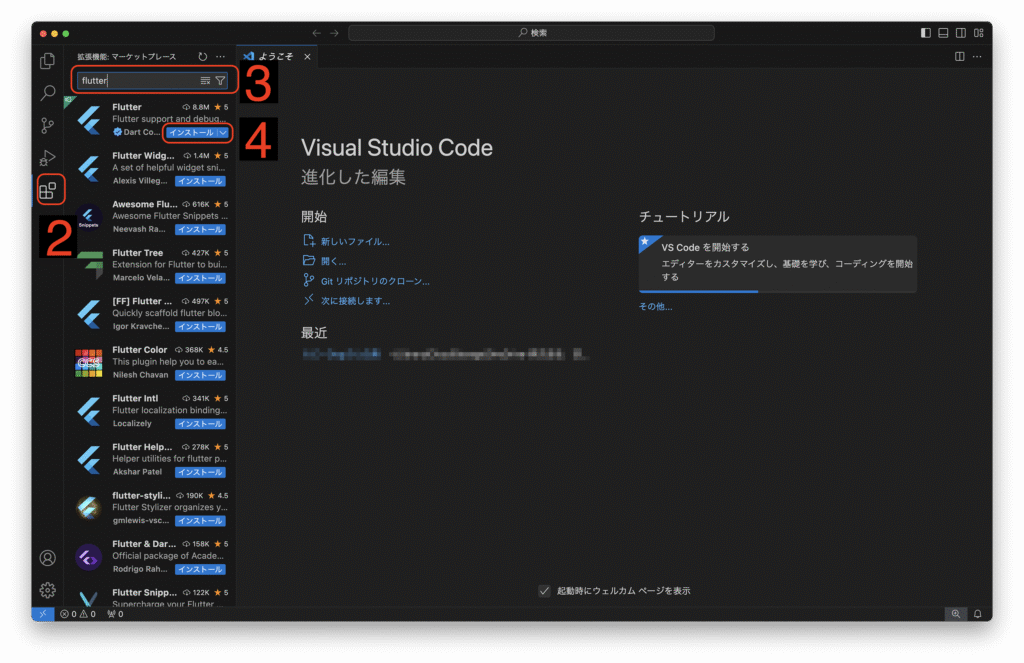Uncheck 起動時にウェルカム ページを表示
The image size is (1024, 663).
pos(544,591)
